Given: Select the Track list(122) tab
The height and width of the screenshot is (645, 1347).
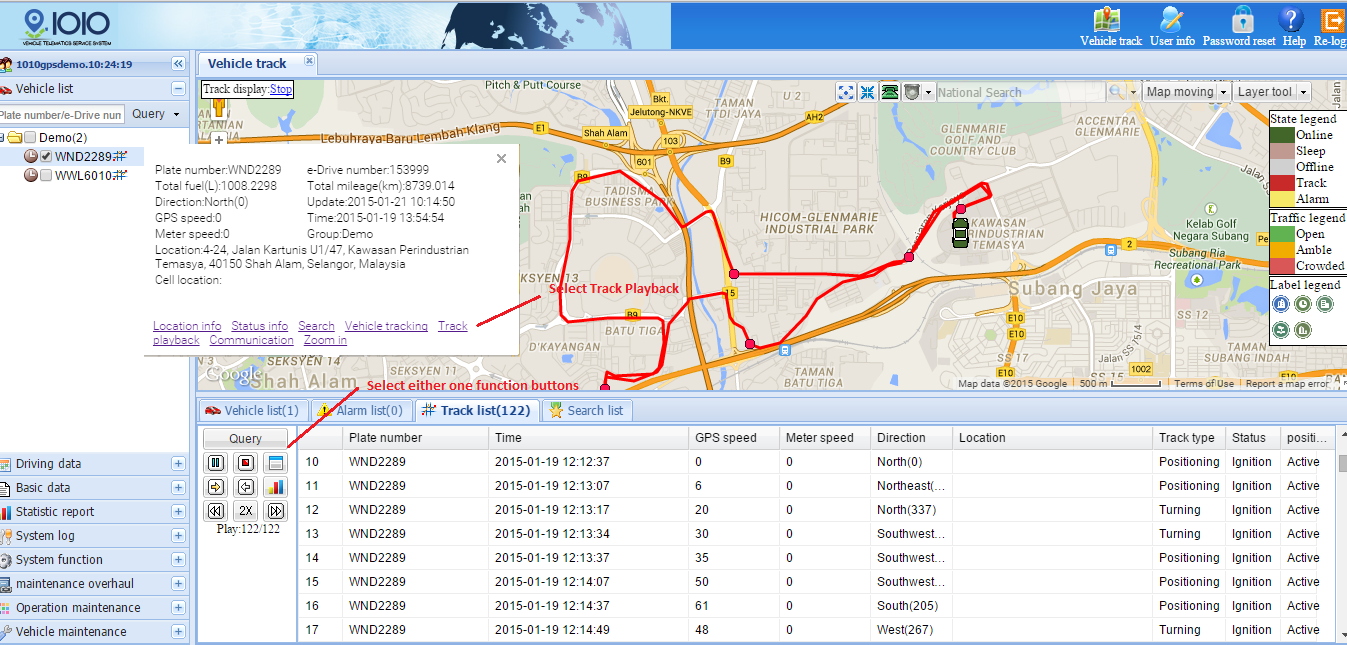Looking at the screenshot, I should (x=476, y=410).
